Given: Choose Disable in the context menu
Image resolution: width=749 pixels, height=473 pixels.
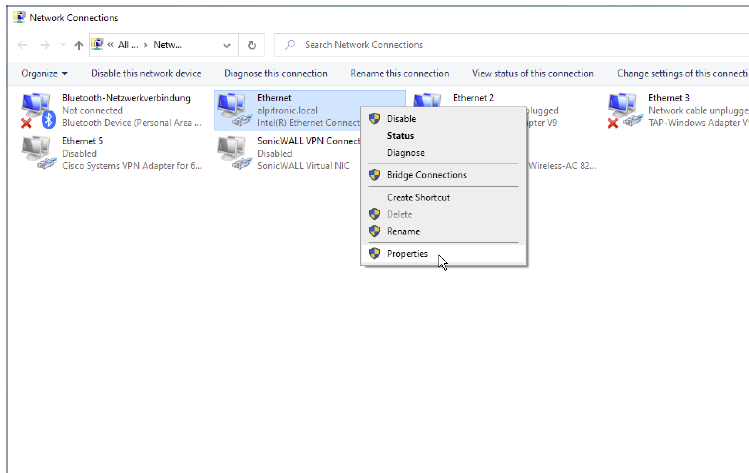Looking at the screenshot, I should (x=401, y=118).
